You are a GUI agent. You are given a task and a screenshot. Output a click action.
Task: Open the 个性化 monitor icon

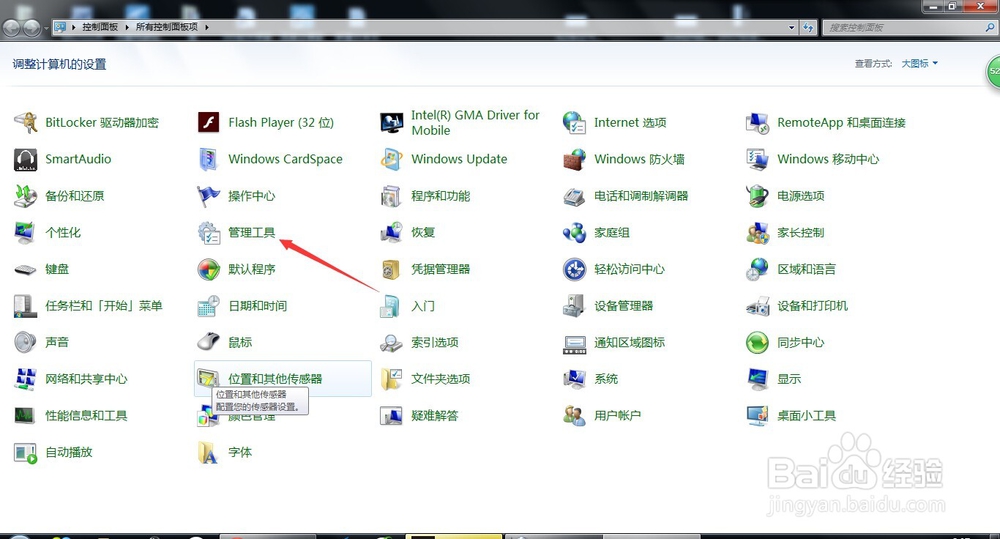[26, 233]
